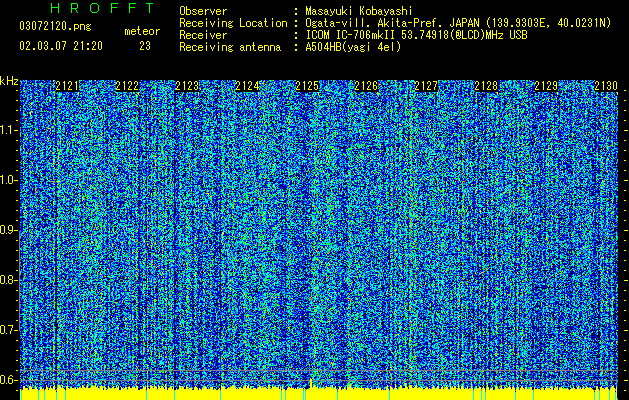Click the HROFFT title text

pos(103,8)
